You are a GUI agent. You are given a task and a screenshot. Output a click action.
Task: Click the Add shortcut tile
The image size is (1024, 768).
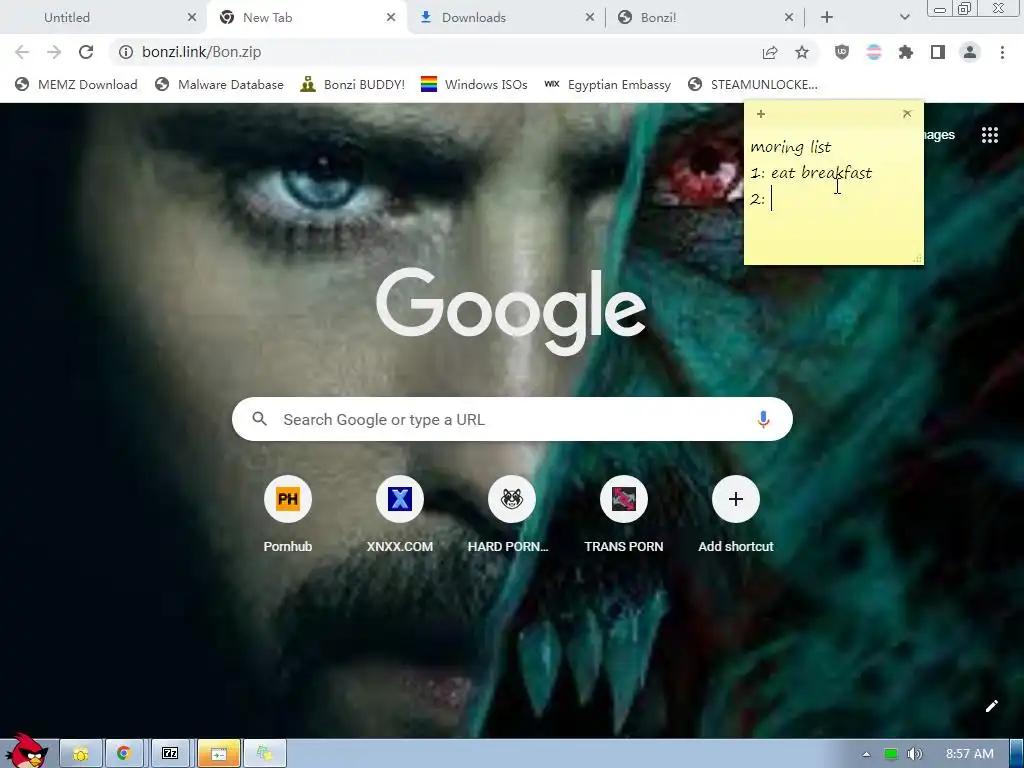tap(735, 515)
